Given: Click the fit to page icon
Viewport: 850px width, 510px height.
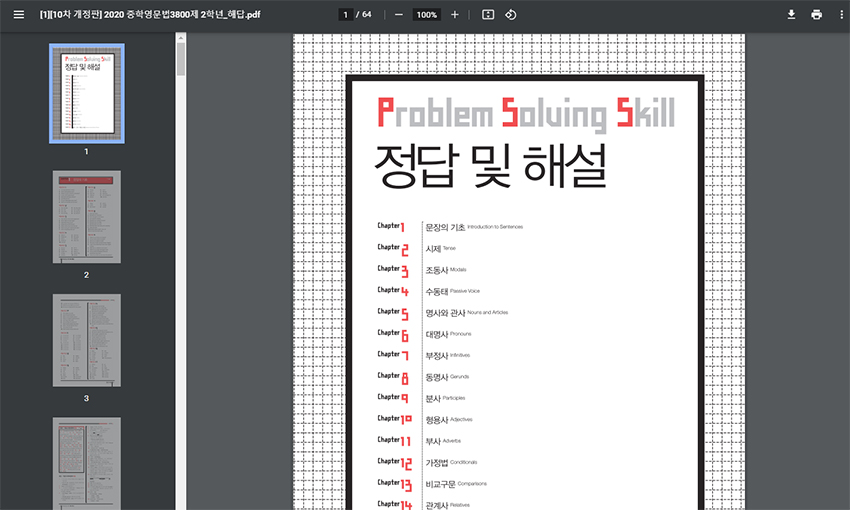Looking at the screenshot, I should tap(488, 15).
